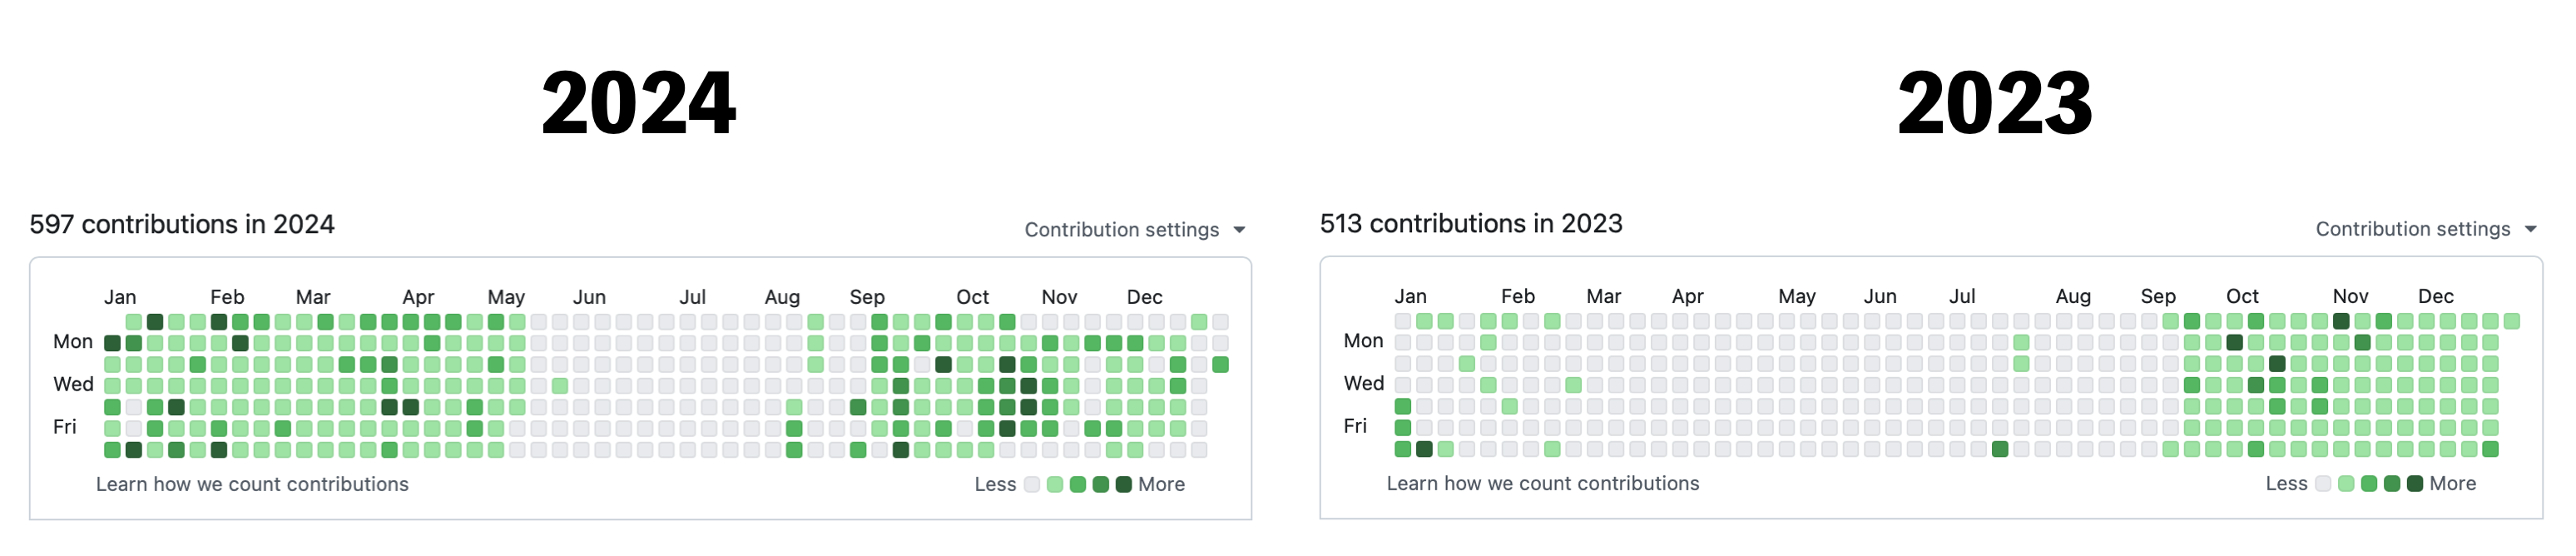Click the lone green Wednesday cell in June 2024
The height and width of the screenshot is (556, 2576).
tap(559, 386)
